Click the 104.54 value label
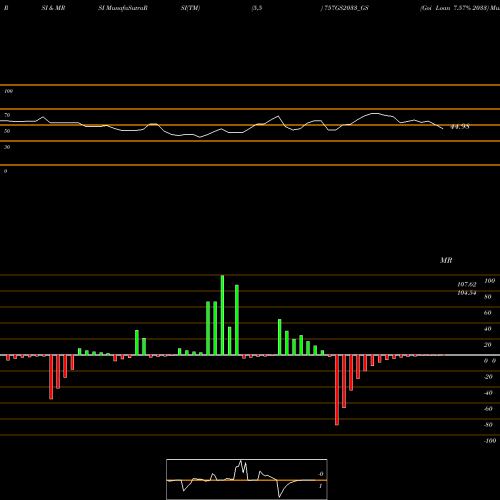 coord(467,293)
